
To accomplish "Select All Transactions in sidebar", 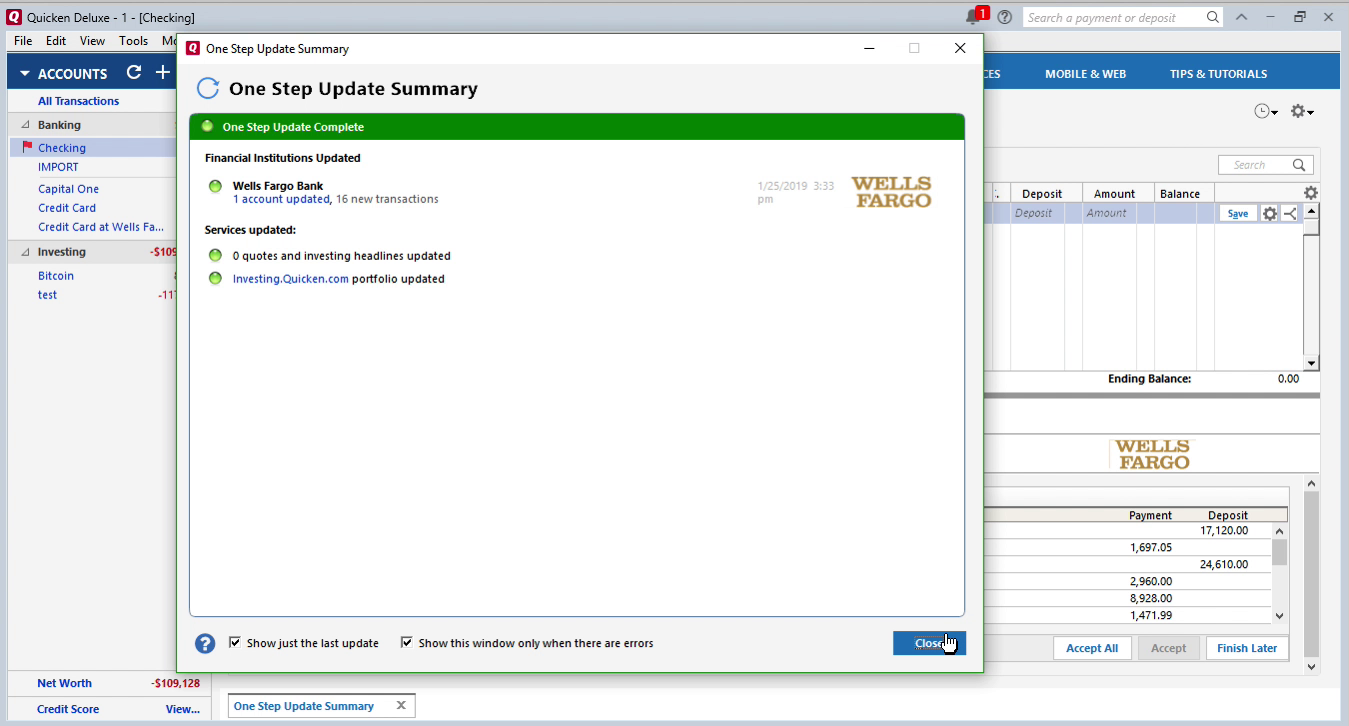I will point(78,101).
